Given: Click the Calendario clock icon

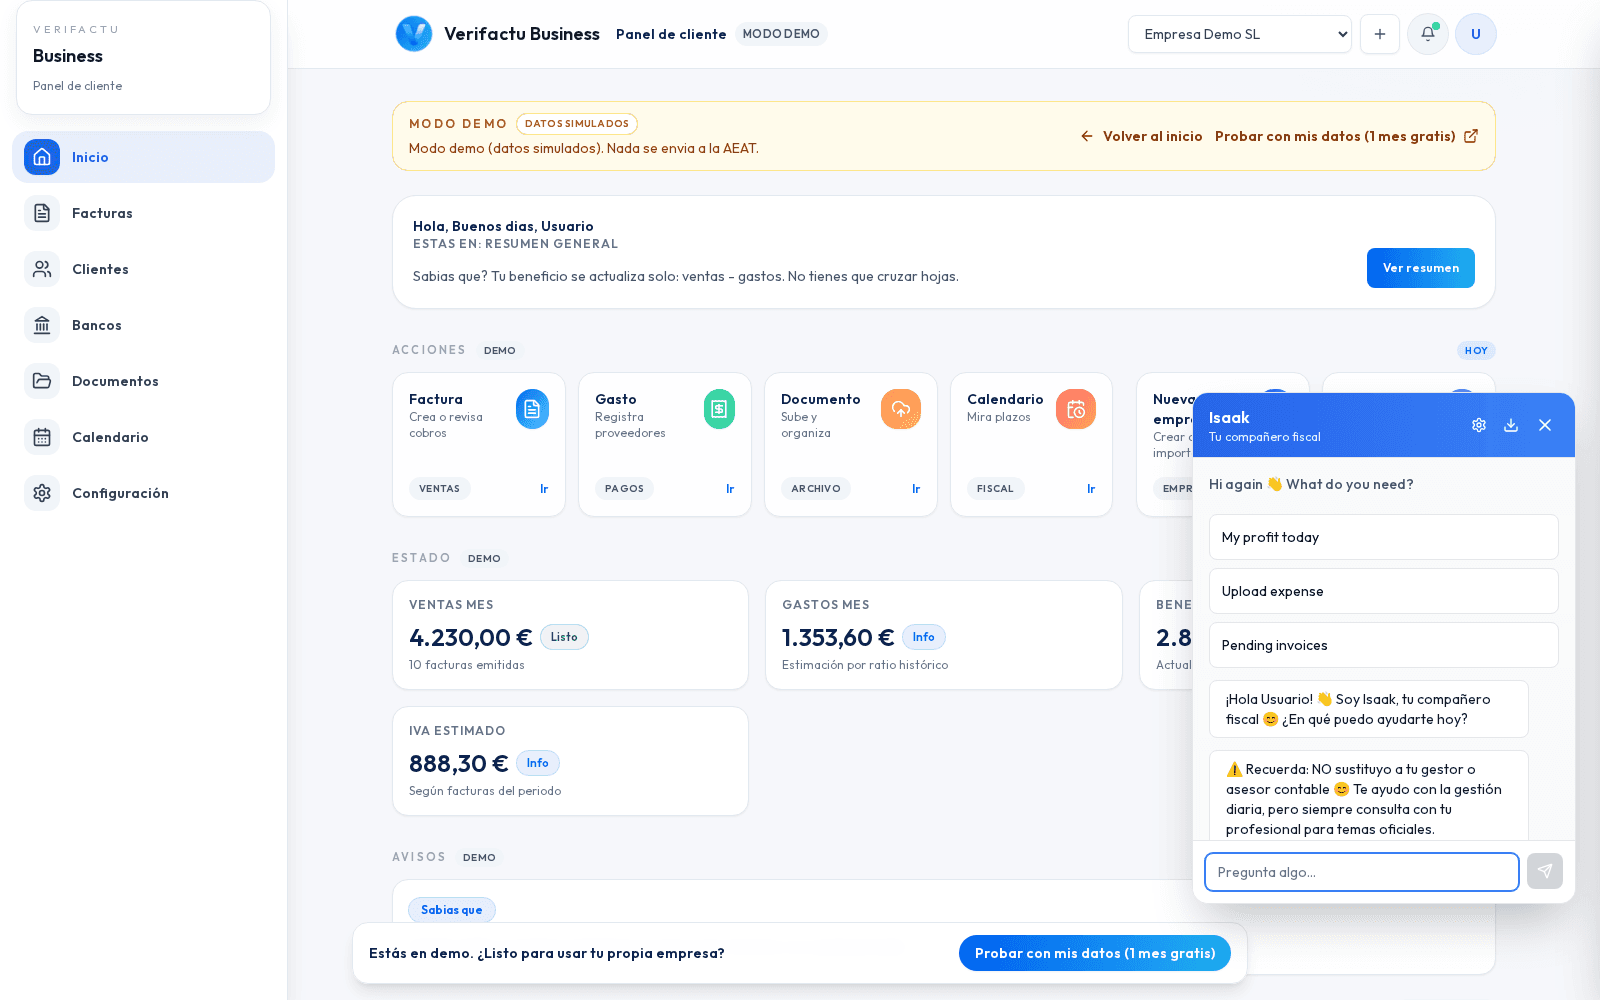Looking at the screenshot, I should pos(1076,409).
